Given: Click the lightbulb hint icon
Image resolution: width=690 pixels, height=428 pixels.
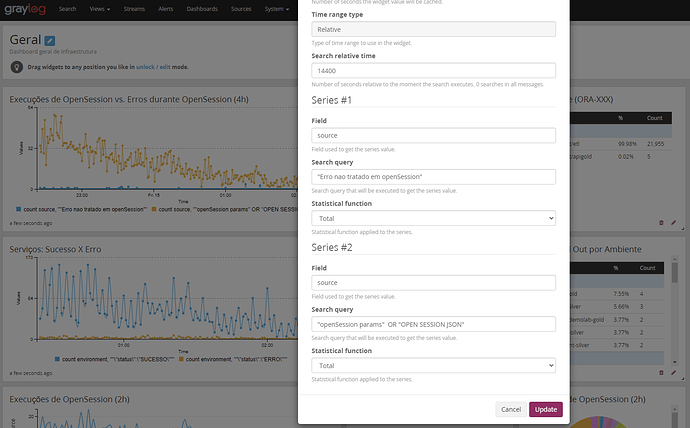Looking at the screenshot, I should pos(17,67).
